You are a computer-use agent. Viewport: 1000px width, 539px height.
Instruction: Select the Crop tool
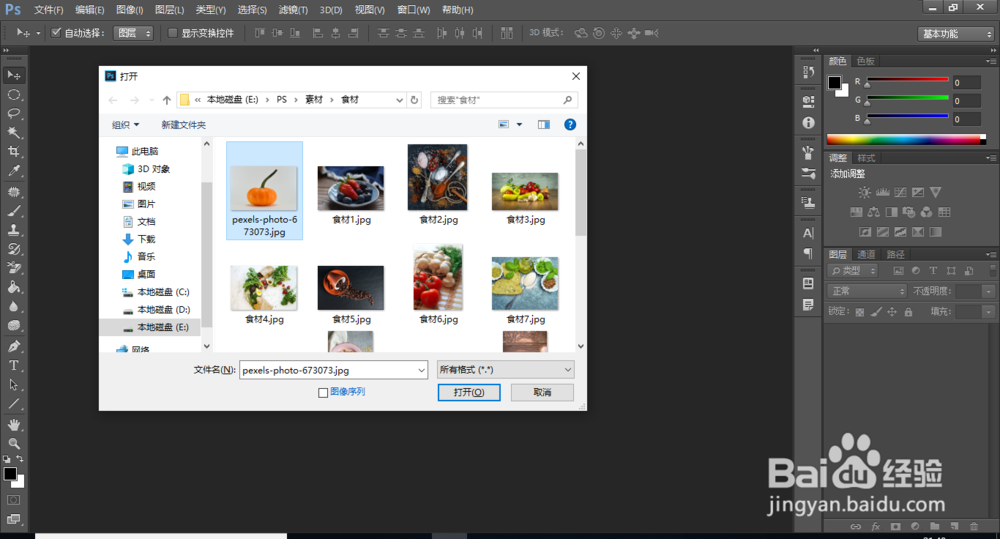(13, 152)
